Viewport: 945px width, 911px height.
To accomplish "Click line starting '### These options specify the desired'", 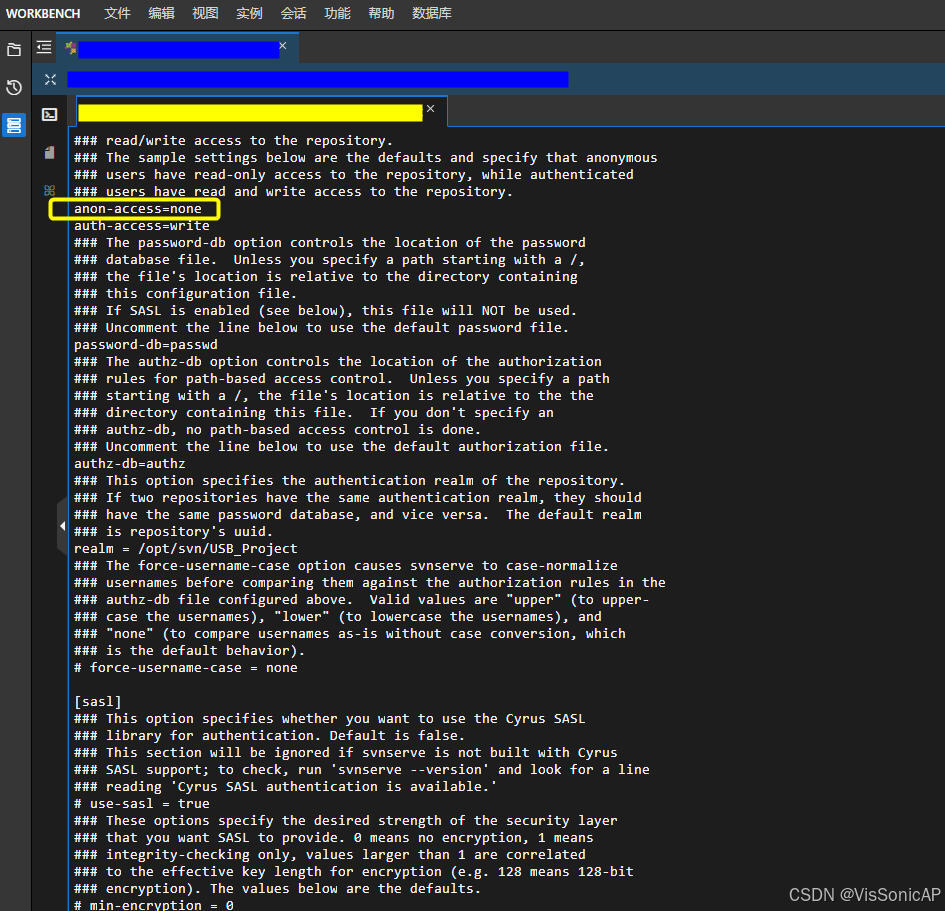I will click(x=345, y=821).
